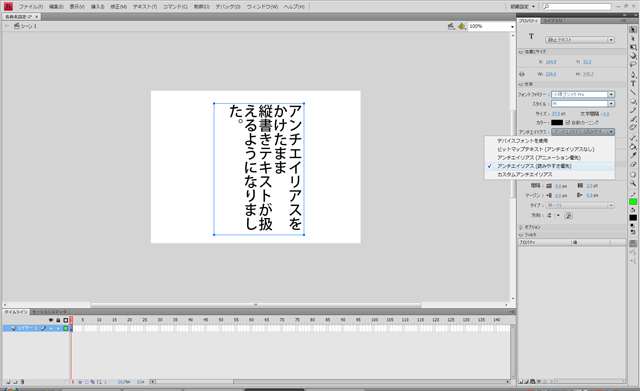
Task: Toggle Layer 1 lock dot
Action: (x=58, y=328)
